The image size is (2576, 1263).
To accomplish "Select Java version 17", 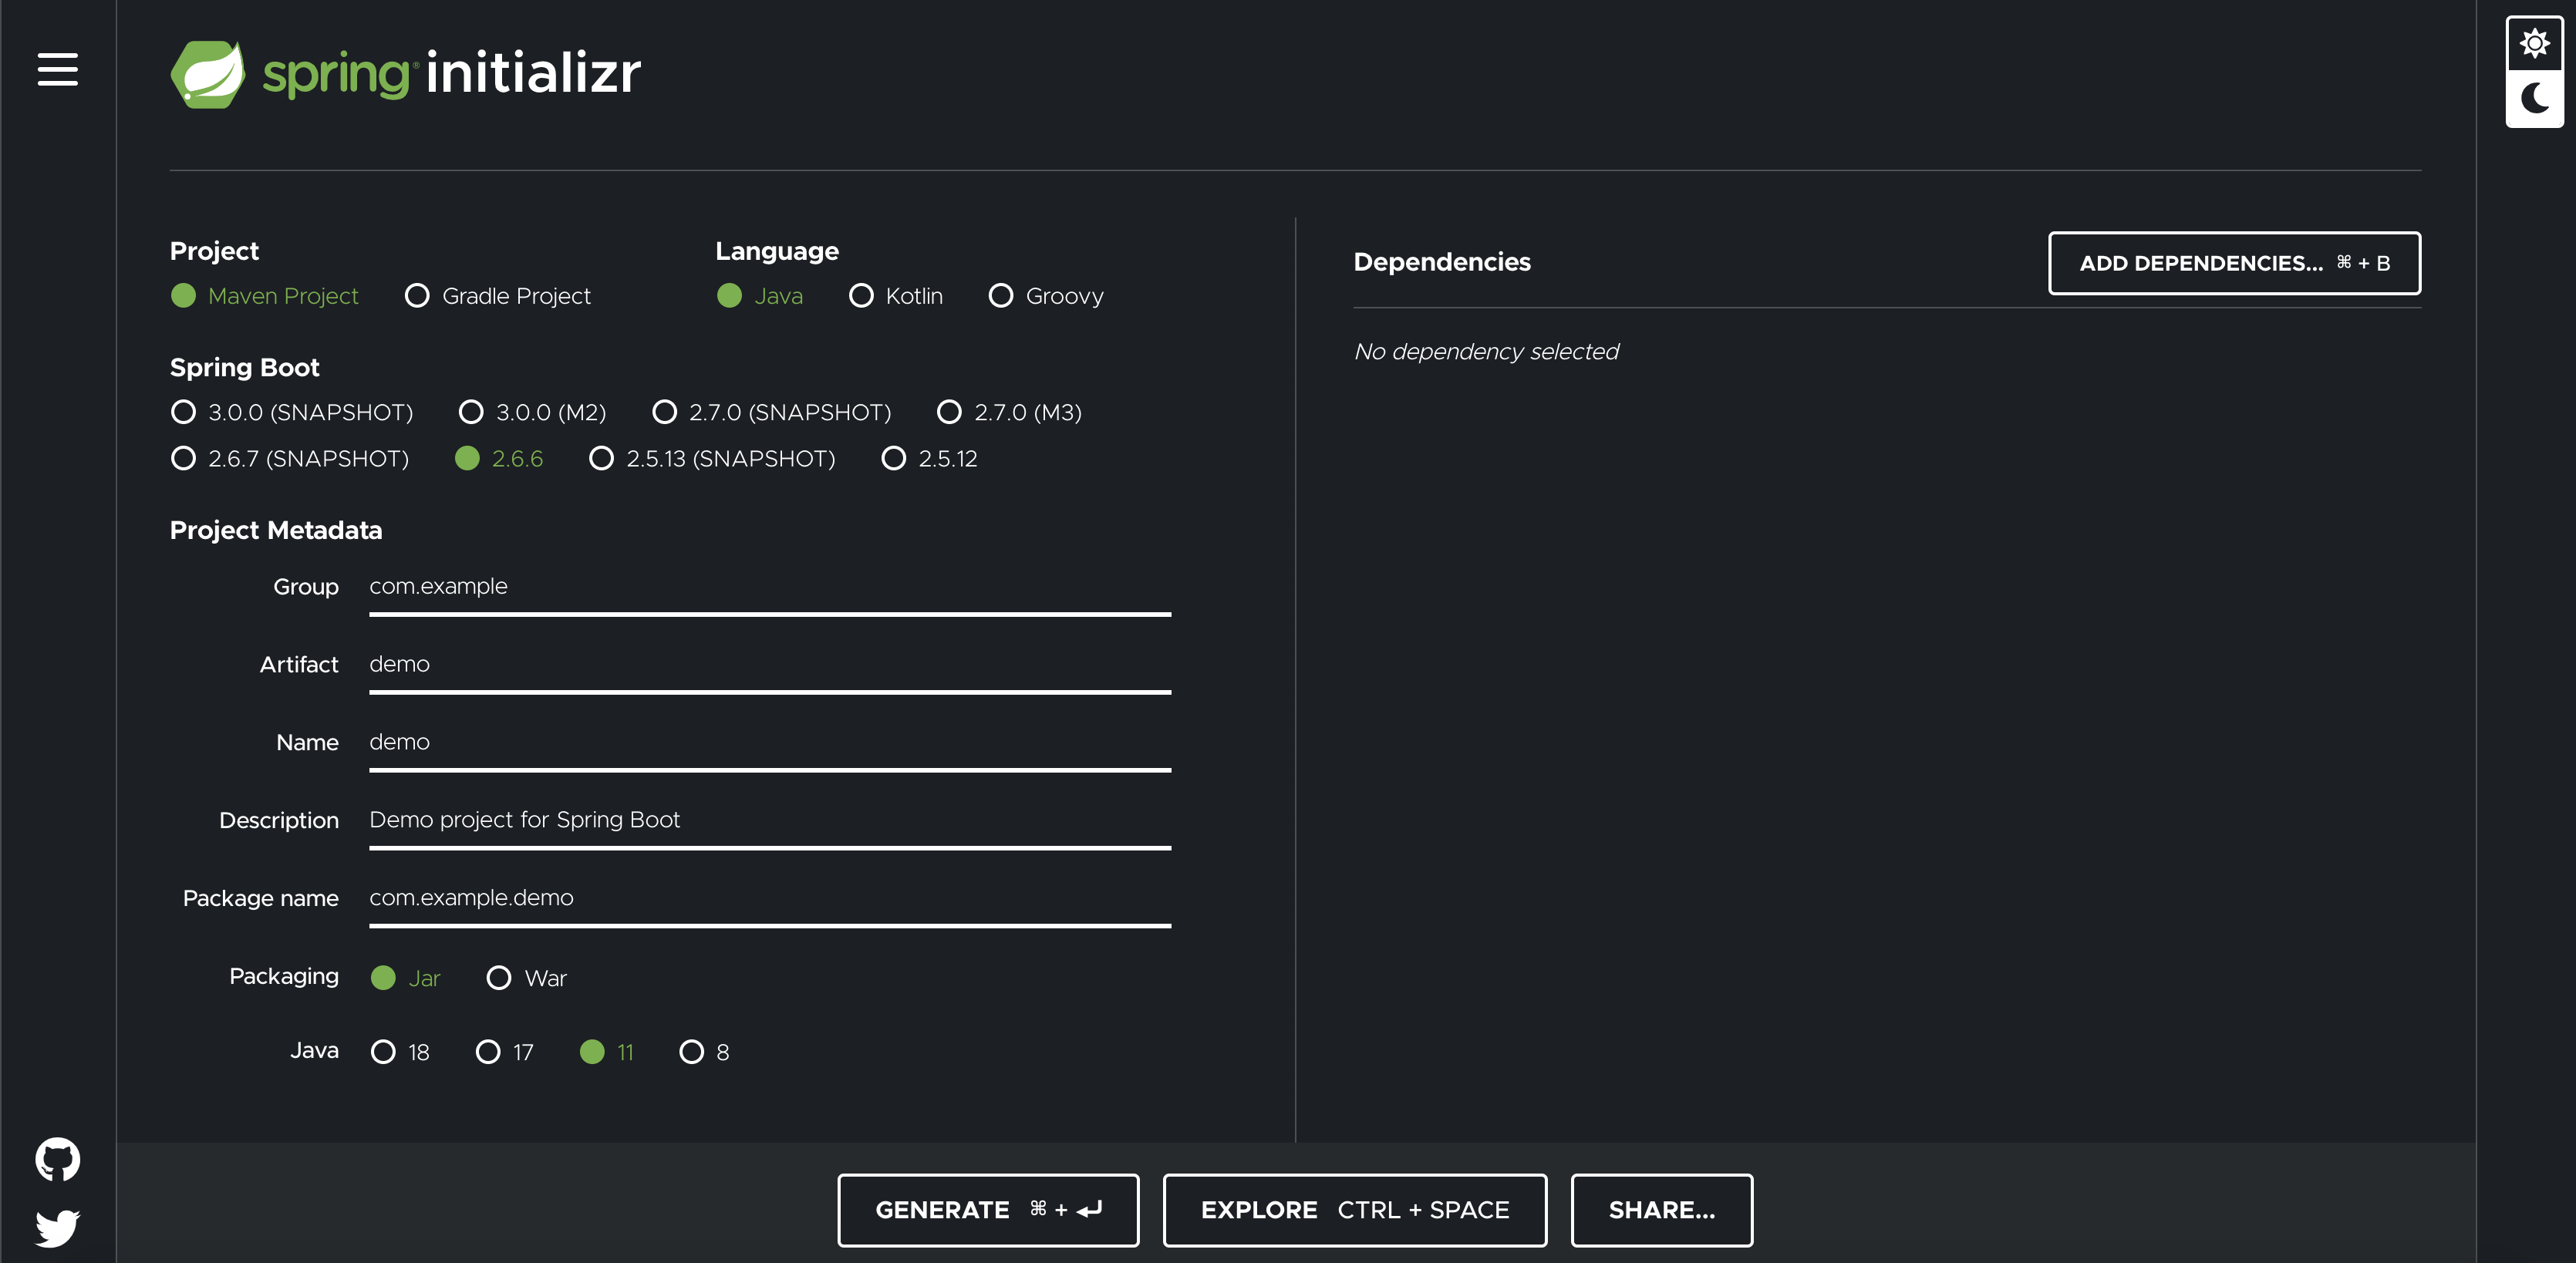I will (x=488, y=1052).
